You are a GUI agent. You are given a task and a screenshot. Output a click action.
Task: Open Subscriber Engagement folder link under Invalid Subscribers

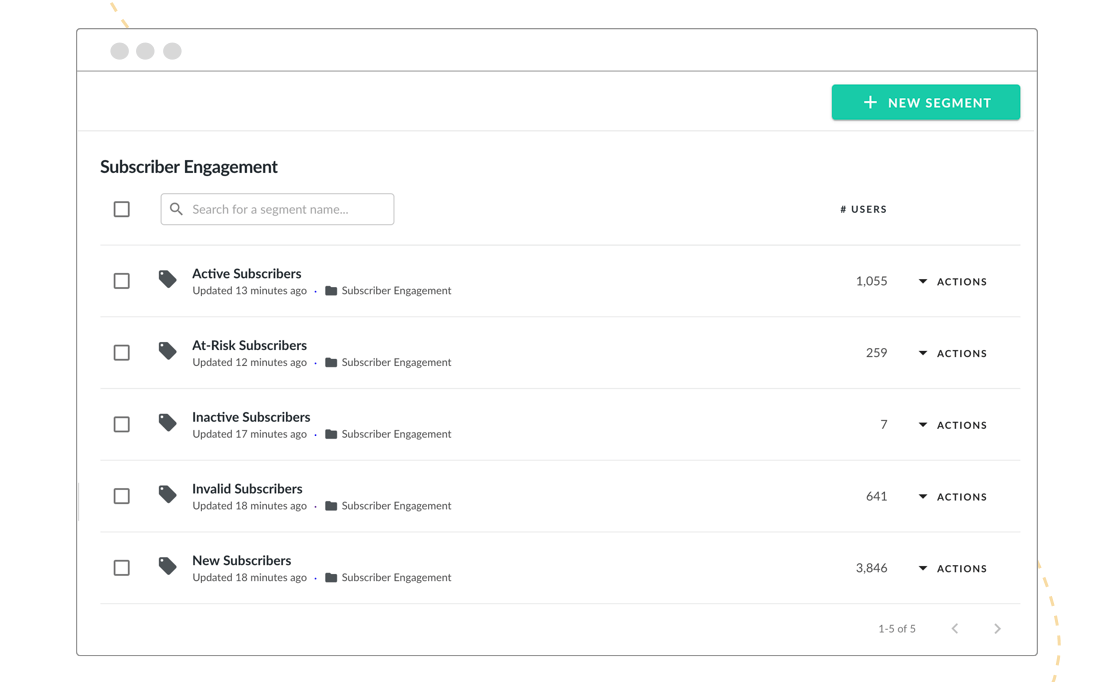click(396, 506)
